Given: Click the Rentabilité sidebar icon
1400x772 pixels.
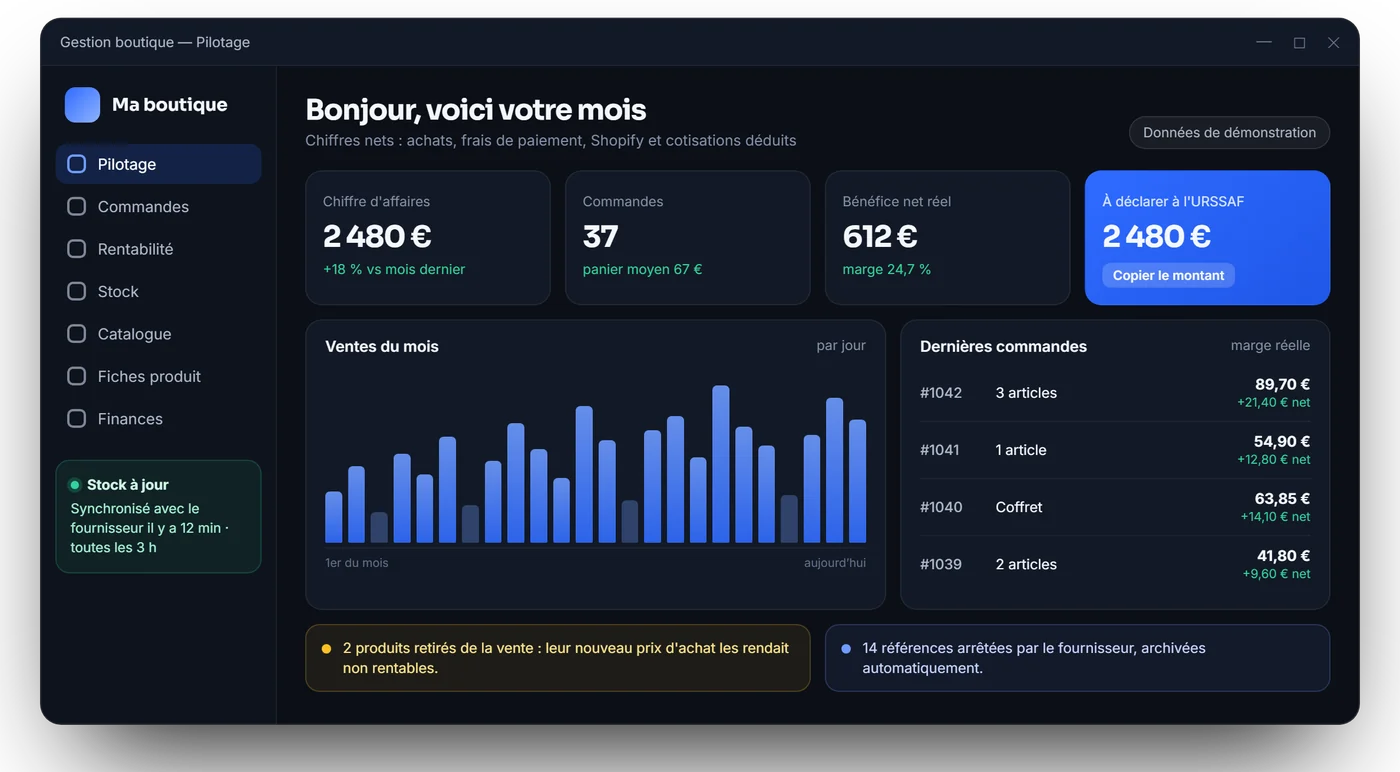Looking at the screenshot, I should click(76, 249).
